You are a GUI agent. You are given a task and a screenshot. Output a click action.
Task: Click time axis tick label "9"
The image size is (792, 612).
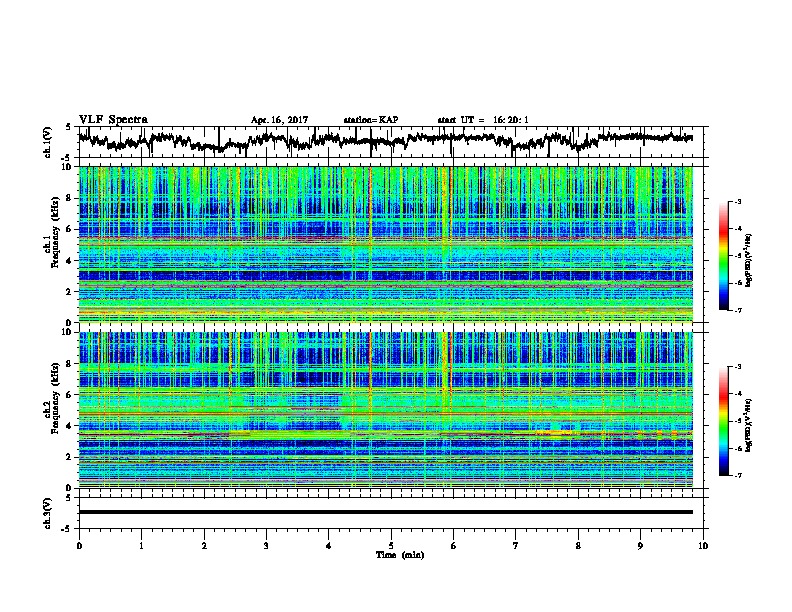pyautogui.click(x=640, y=546)
